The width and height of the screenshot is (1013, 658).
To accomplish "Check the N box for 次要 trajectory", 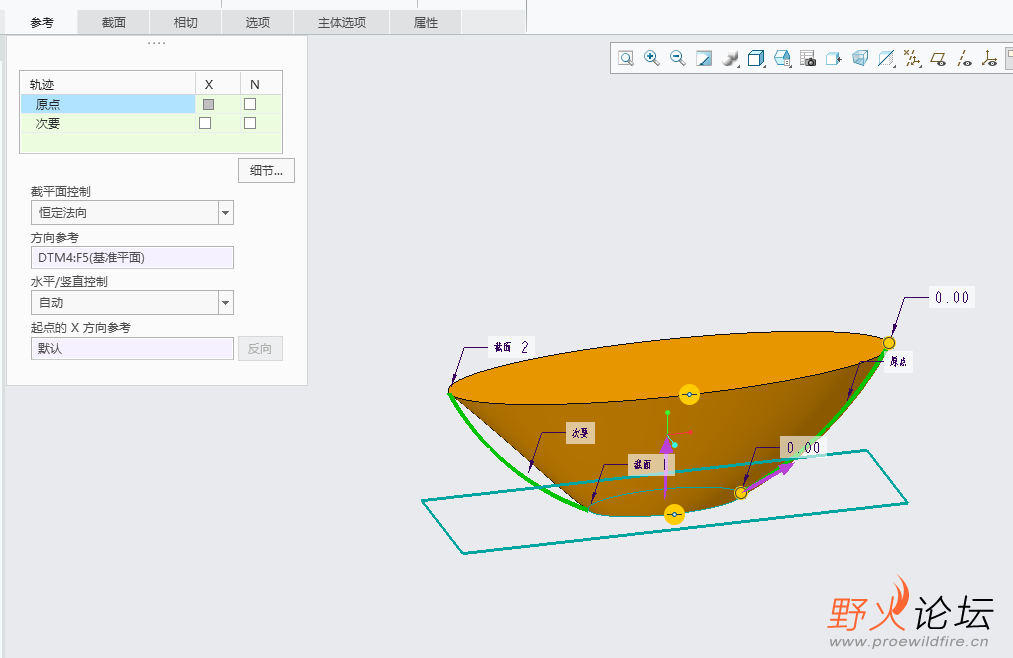I will pyautogui.click(x=250, y=123).
